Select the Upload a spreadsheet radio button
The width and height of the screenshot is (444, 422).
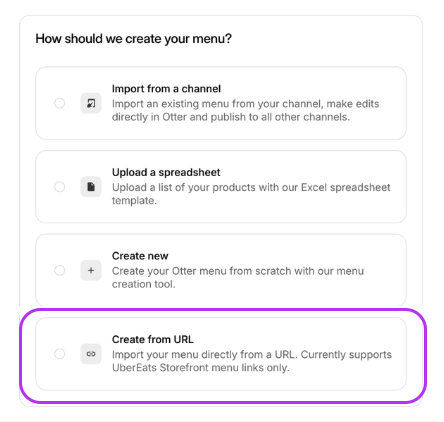pyautogui.click(x=60, y=187)
